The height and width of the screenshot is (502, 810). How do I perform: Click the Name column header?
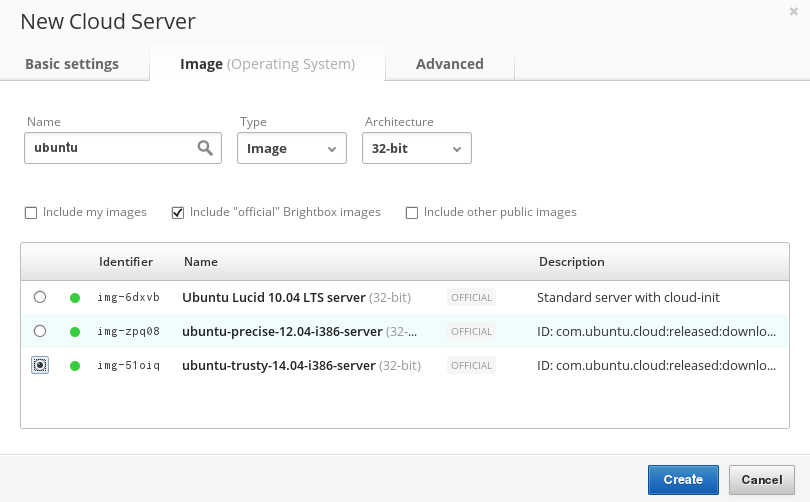201,262
